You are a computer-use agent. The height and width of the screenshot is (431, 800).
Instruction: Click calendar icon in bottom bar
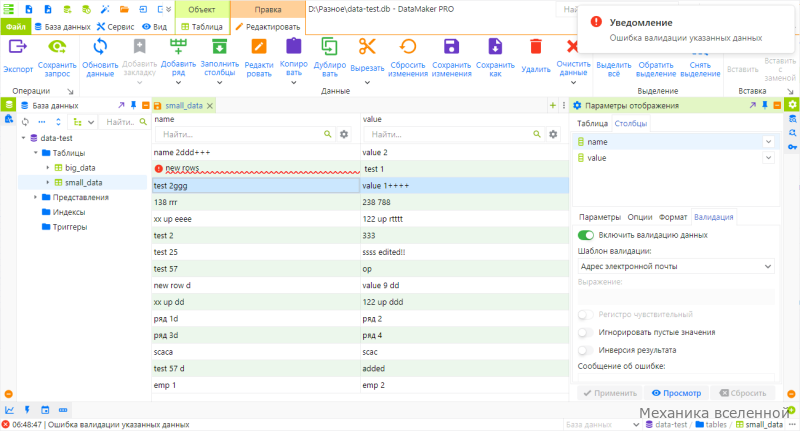click(x=45, y=410)
